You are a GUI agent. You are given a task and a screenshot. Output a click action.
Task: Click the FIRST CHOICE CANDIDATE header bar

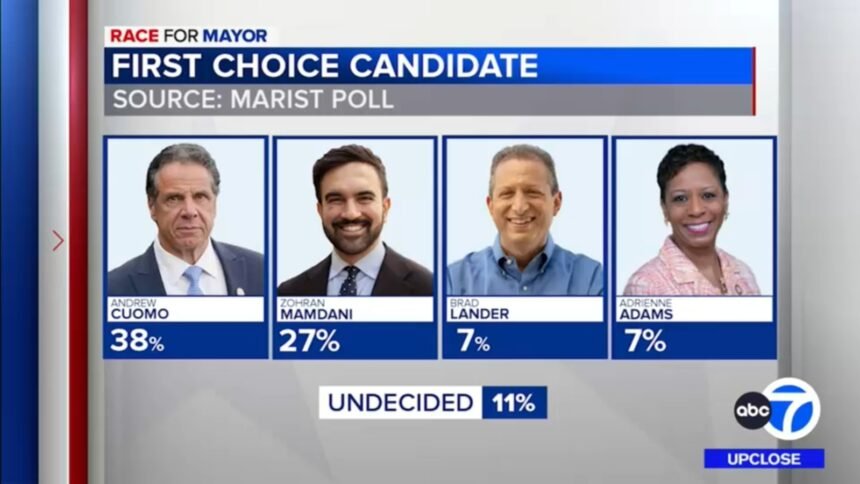[x=429, y=66]
